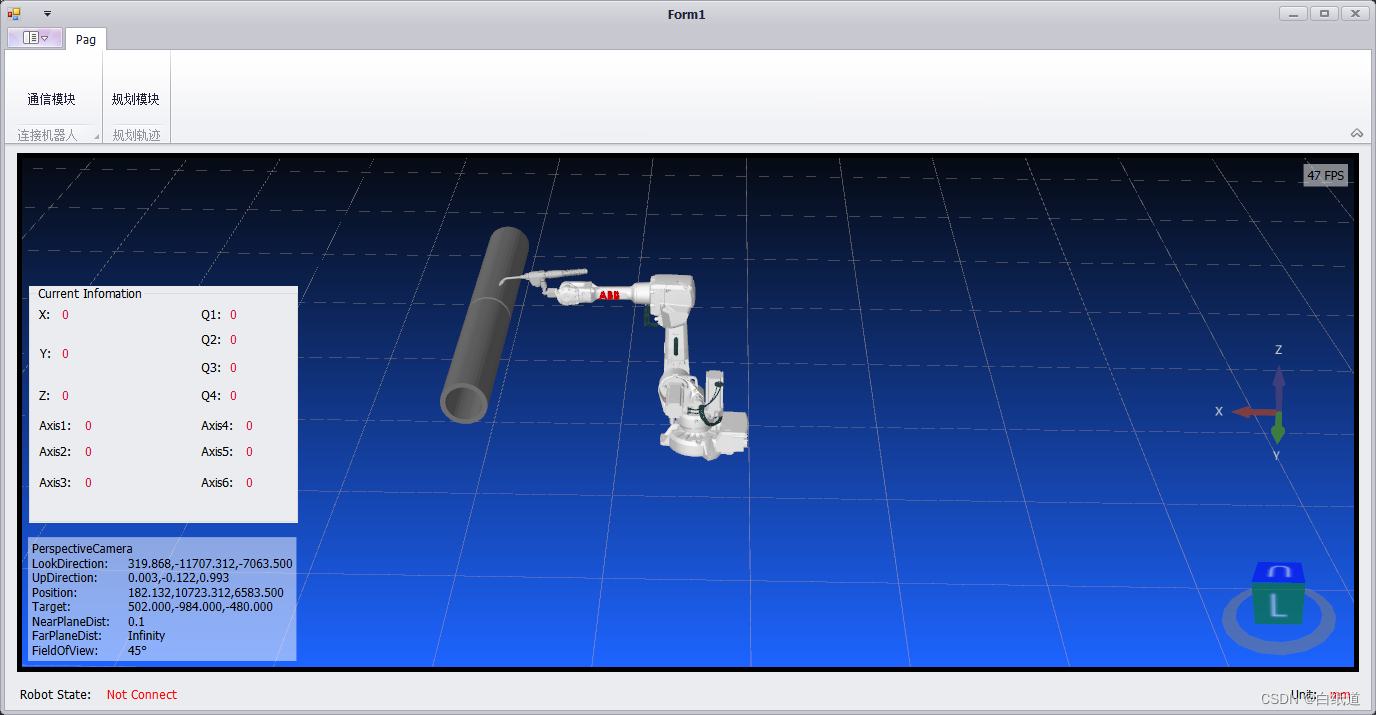This screenshot has height=715, width=1376.
Task: Click the Axis1 value readout
Action: [x=88, y=426]
